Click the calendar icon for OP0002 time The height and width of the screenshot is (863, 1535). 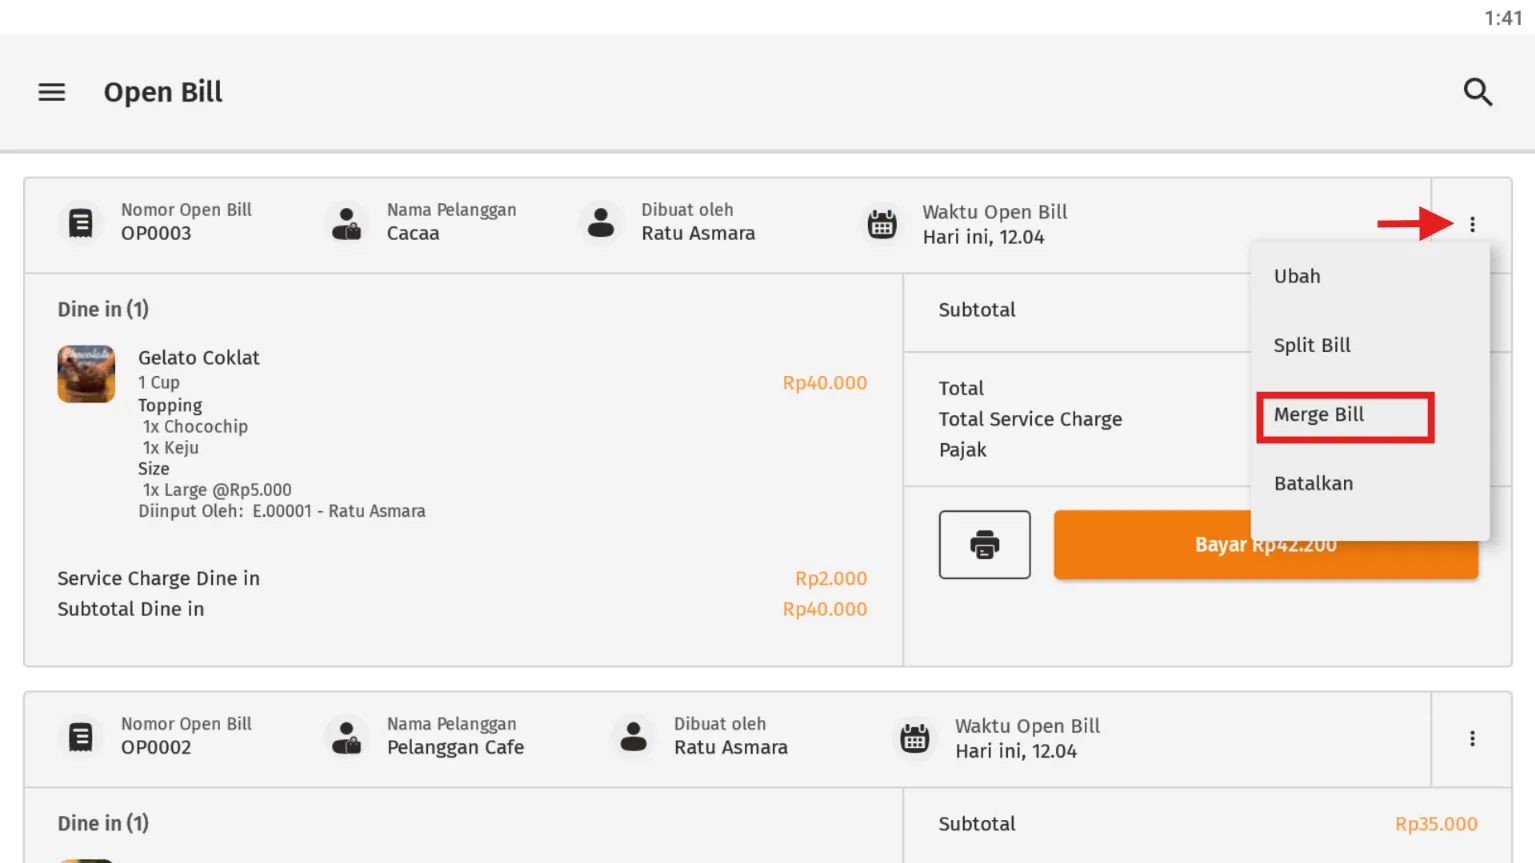pyautogui.click(x=915, y=738)
